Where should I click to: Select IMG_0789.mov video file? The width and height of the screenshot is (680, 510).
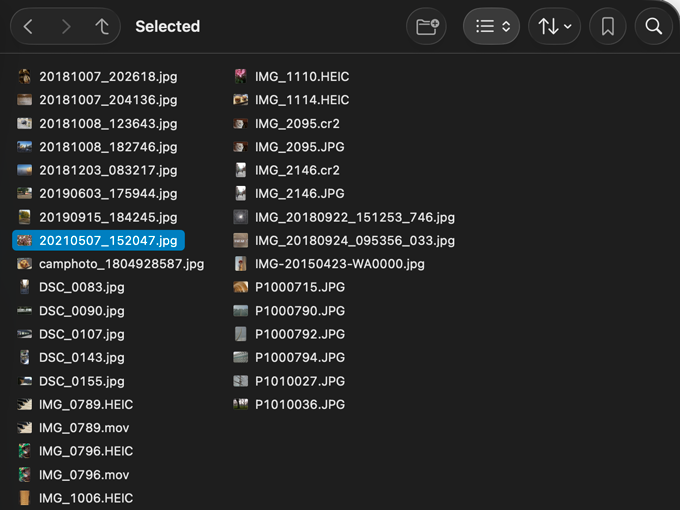point(84,428)
